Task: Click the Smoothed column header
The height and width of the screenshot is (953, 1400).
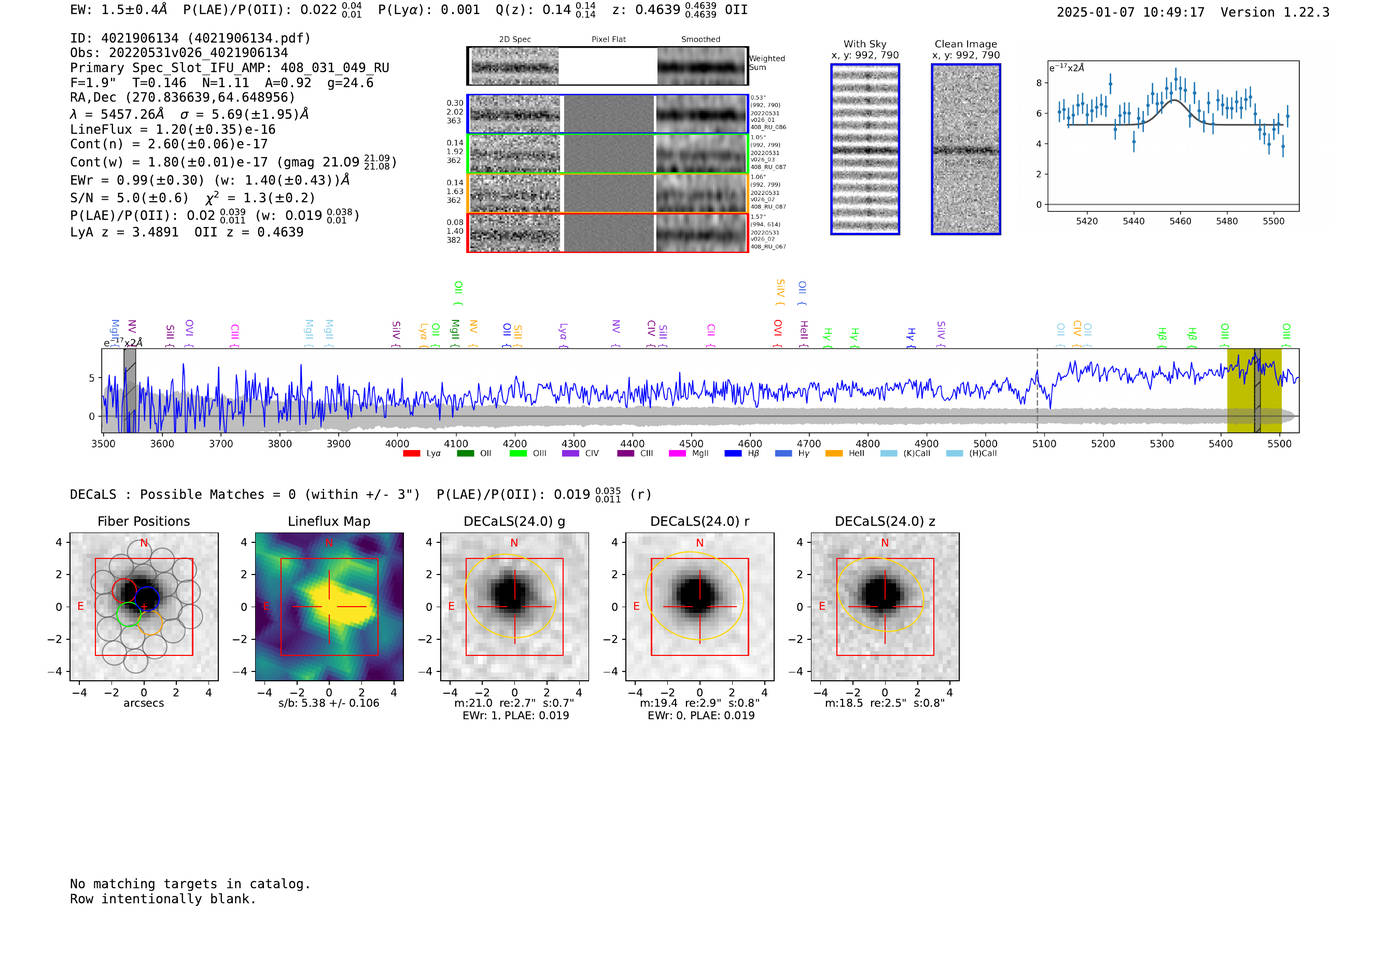Action: (x=701, y=40)
